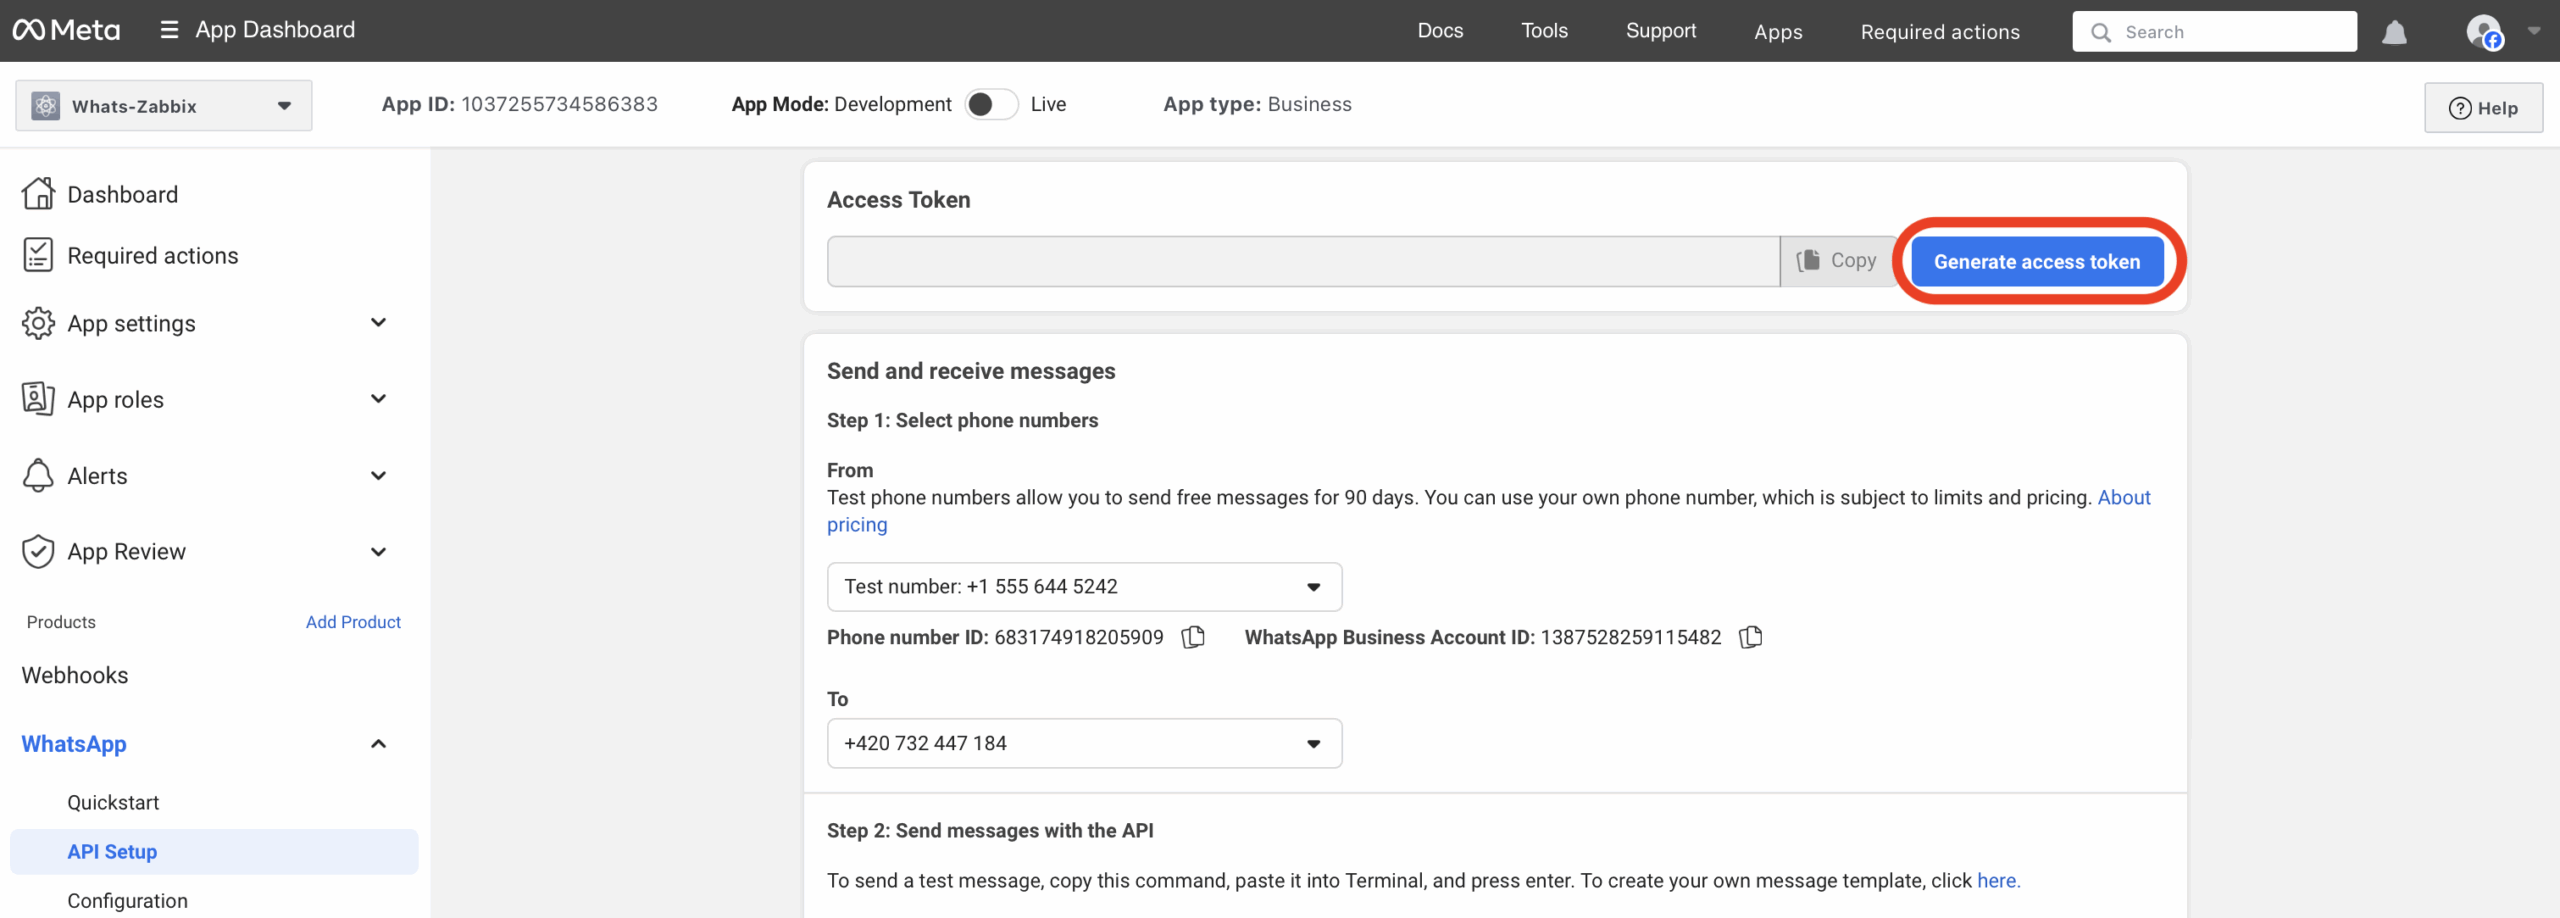Expand App settings section
Image resolution: width=2560 pixels, height=918 pixels.
coord(378,322)
